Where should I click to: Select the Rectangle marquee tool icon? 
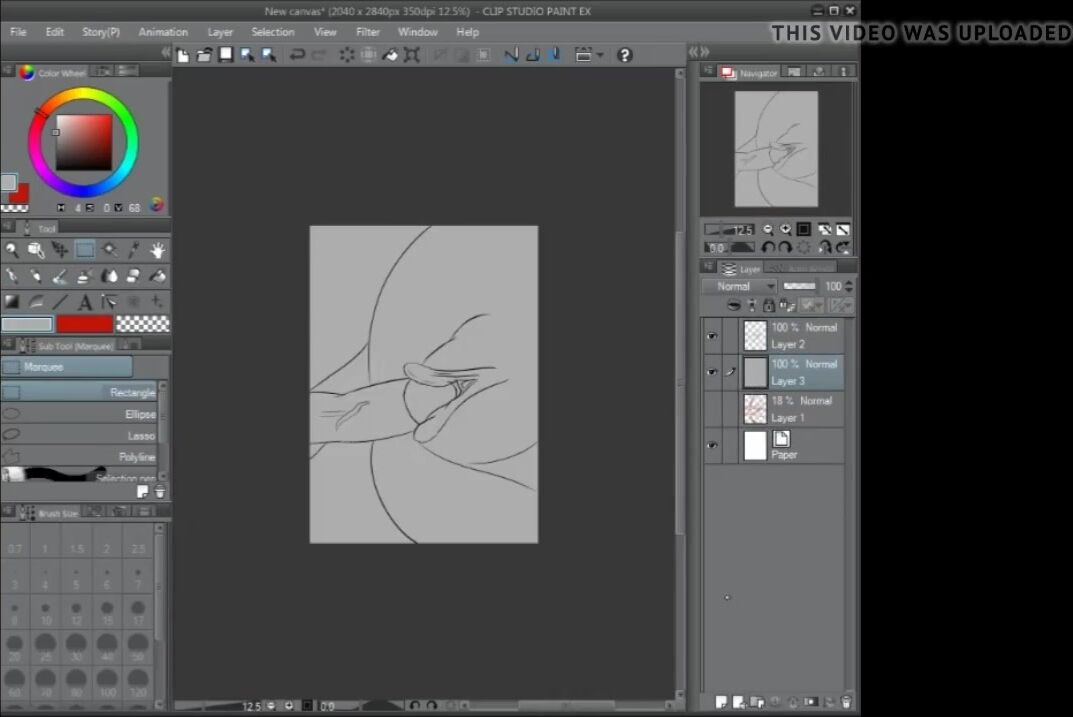coord(85,250)
